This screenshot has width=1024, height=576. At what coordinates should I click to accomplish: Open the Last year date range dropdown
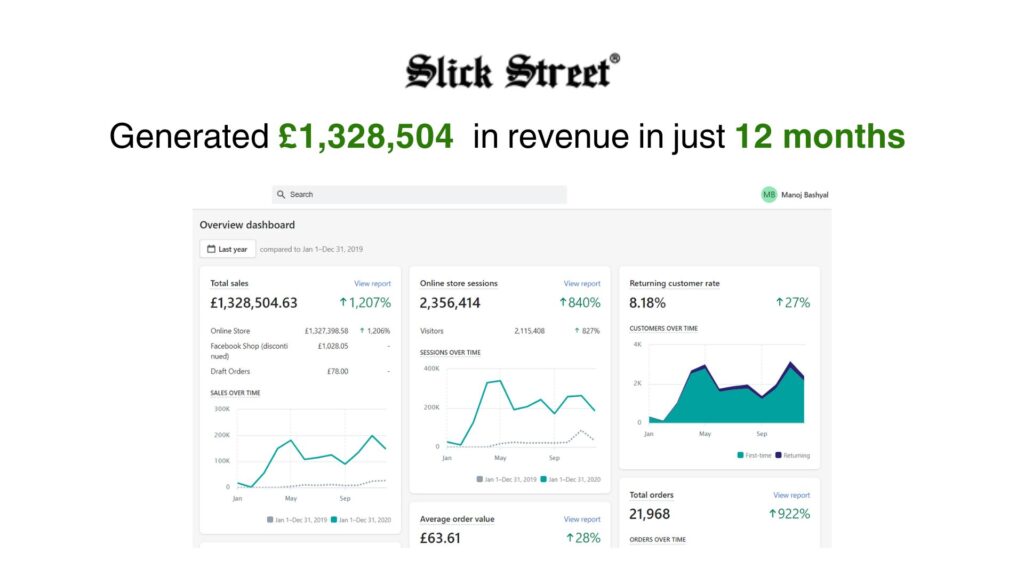point(227,249)
